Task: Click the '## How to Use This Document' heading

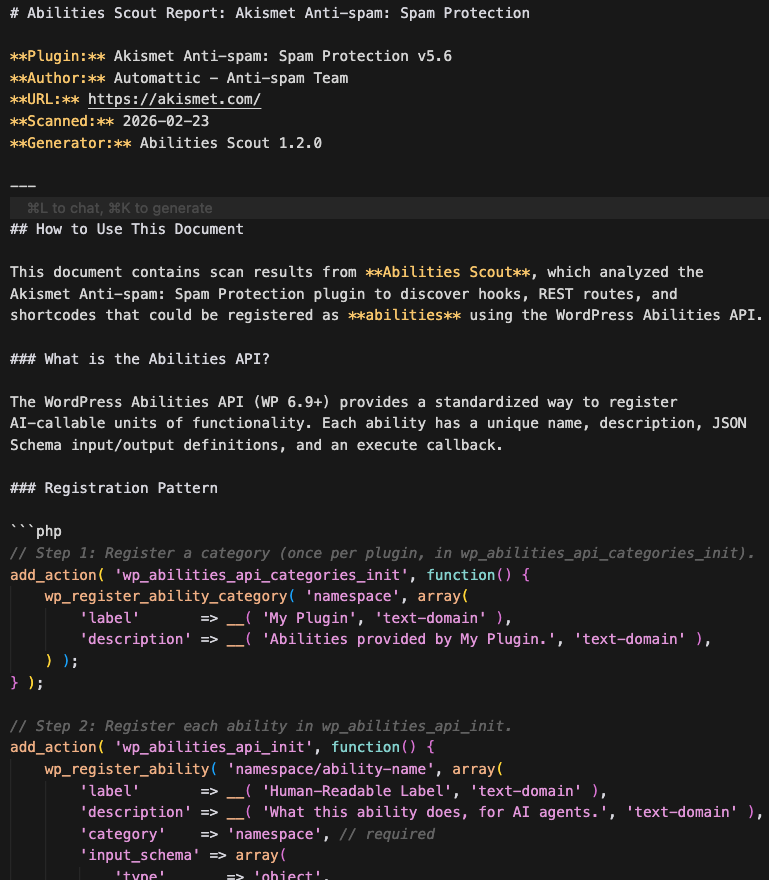Action: [x=127, y=229]
